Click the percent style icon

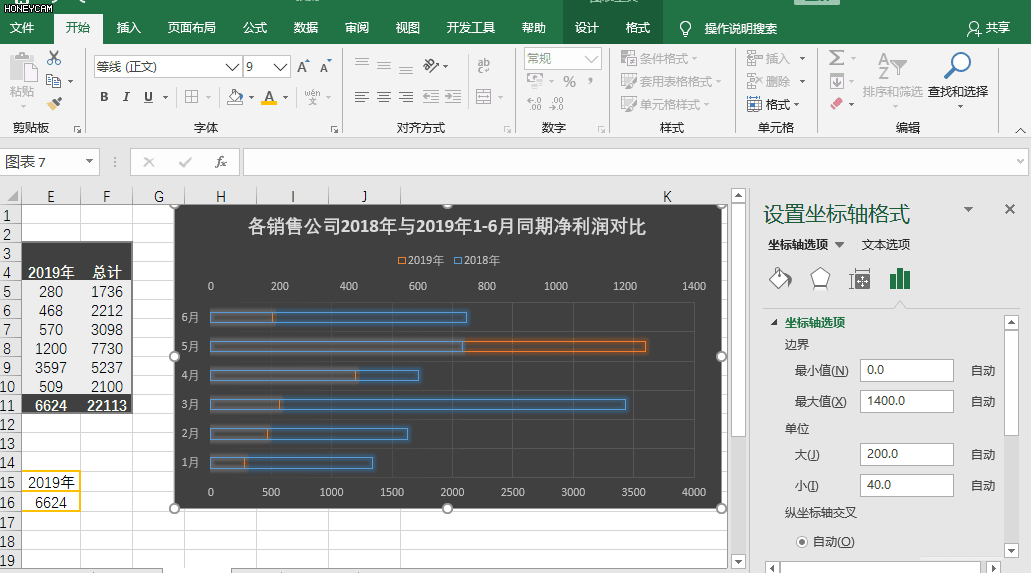pos(569,82)
